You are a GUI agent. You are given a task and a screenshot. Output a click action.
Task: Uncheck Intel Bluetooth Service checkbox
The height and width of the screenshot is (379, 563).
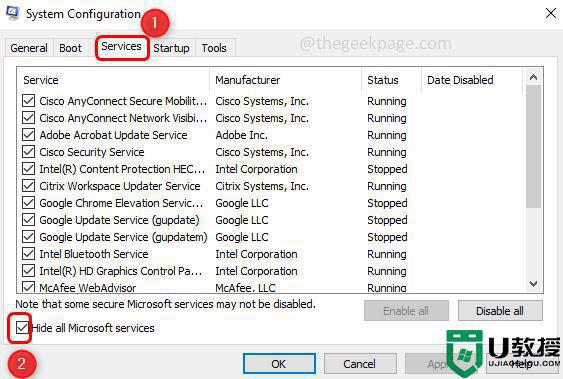coord(28,254)
